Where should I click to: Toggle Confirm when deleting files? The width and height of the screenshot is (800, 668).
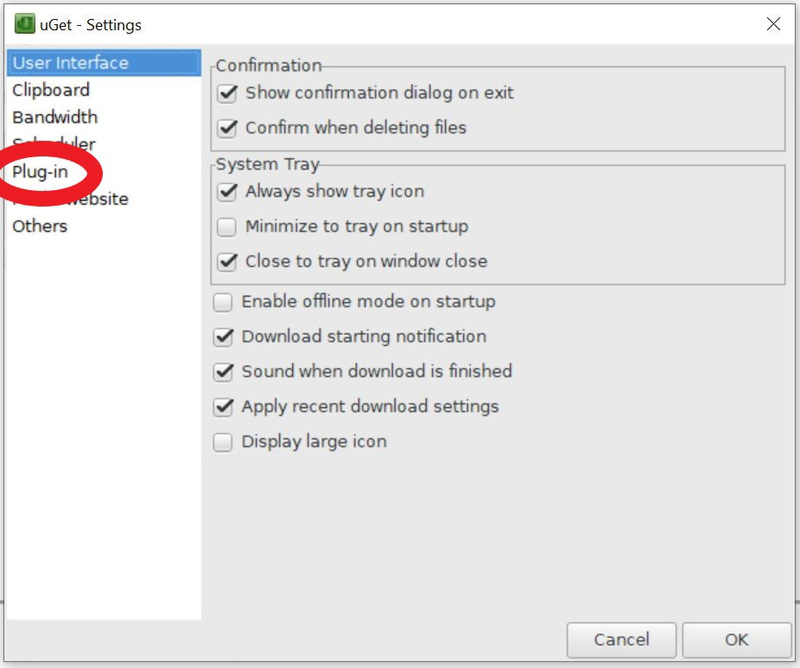tap(227, 128)
